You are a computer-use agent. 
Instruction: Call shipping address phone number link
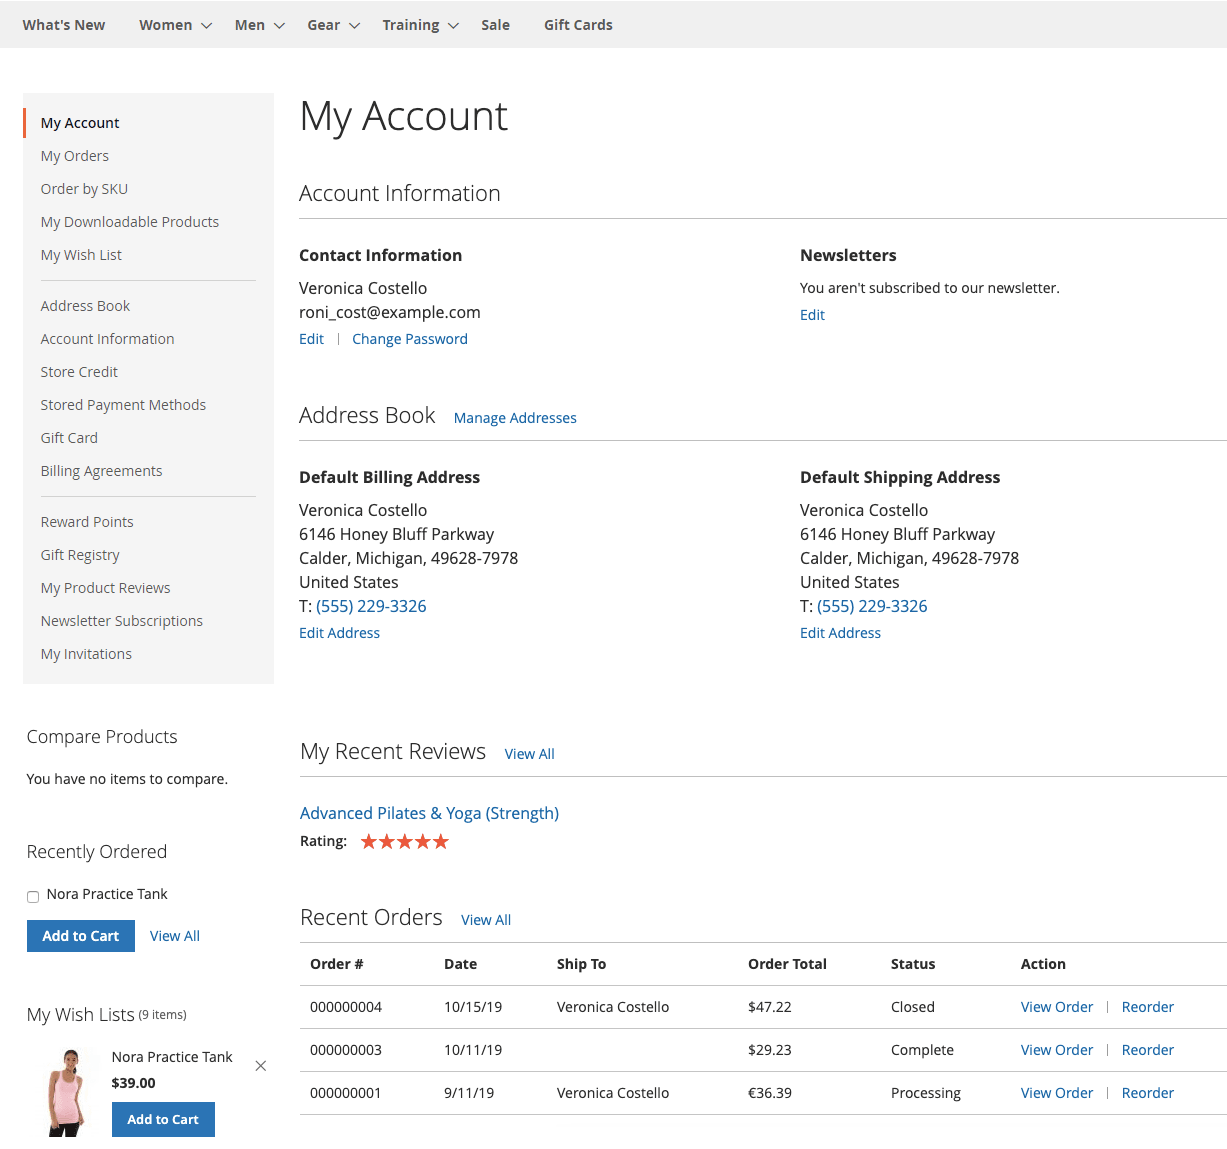(x=872, y=606)
